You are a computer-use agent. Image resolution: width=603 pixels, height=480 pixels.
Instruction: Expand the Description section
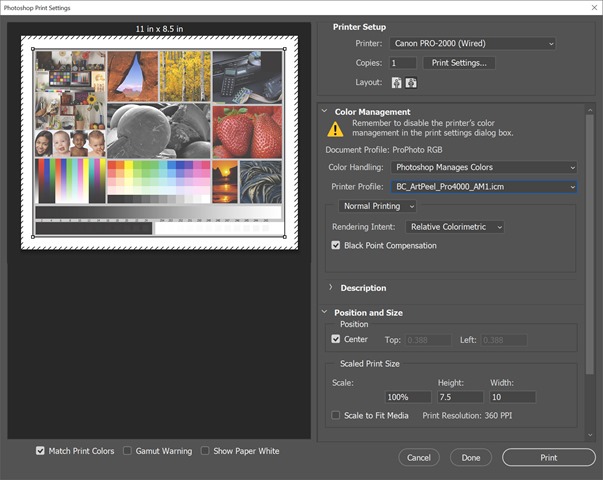coord(331,288)
